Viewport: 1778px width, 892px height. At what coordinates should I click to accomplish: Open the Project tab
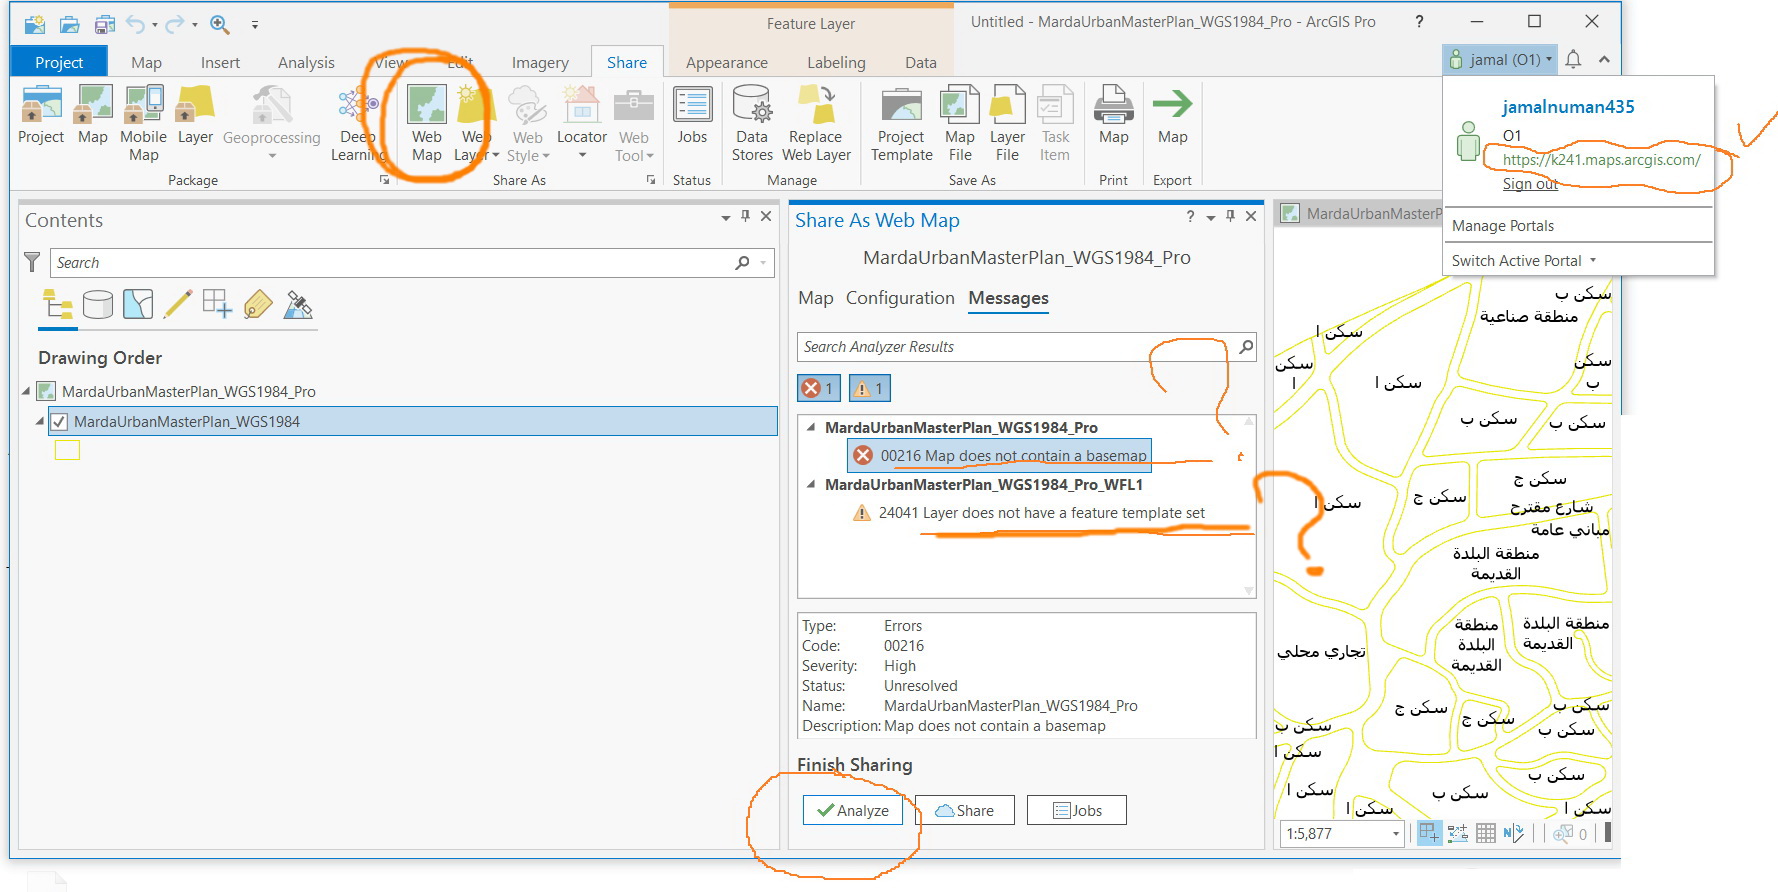click(x=59, y=62)
